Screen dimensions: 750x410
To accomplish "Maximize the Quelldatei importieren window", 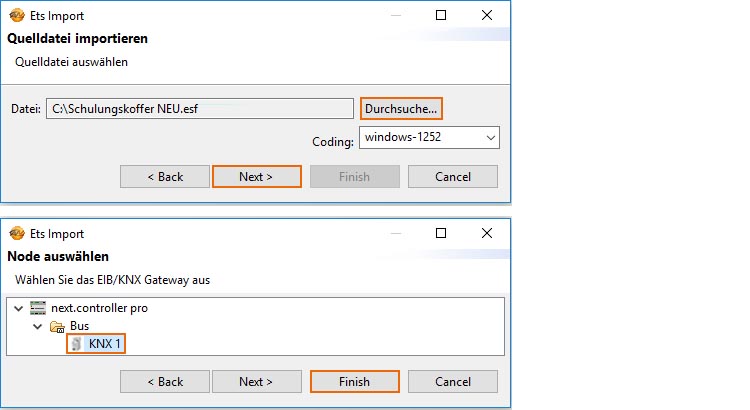I will click(x=441, y=16).
